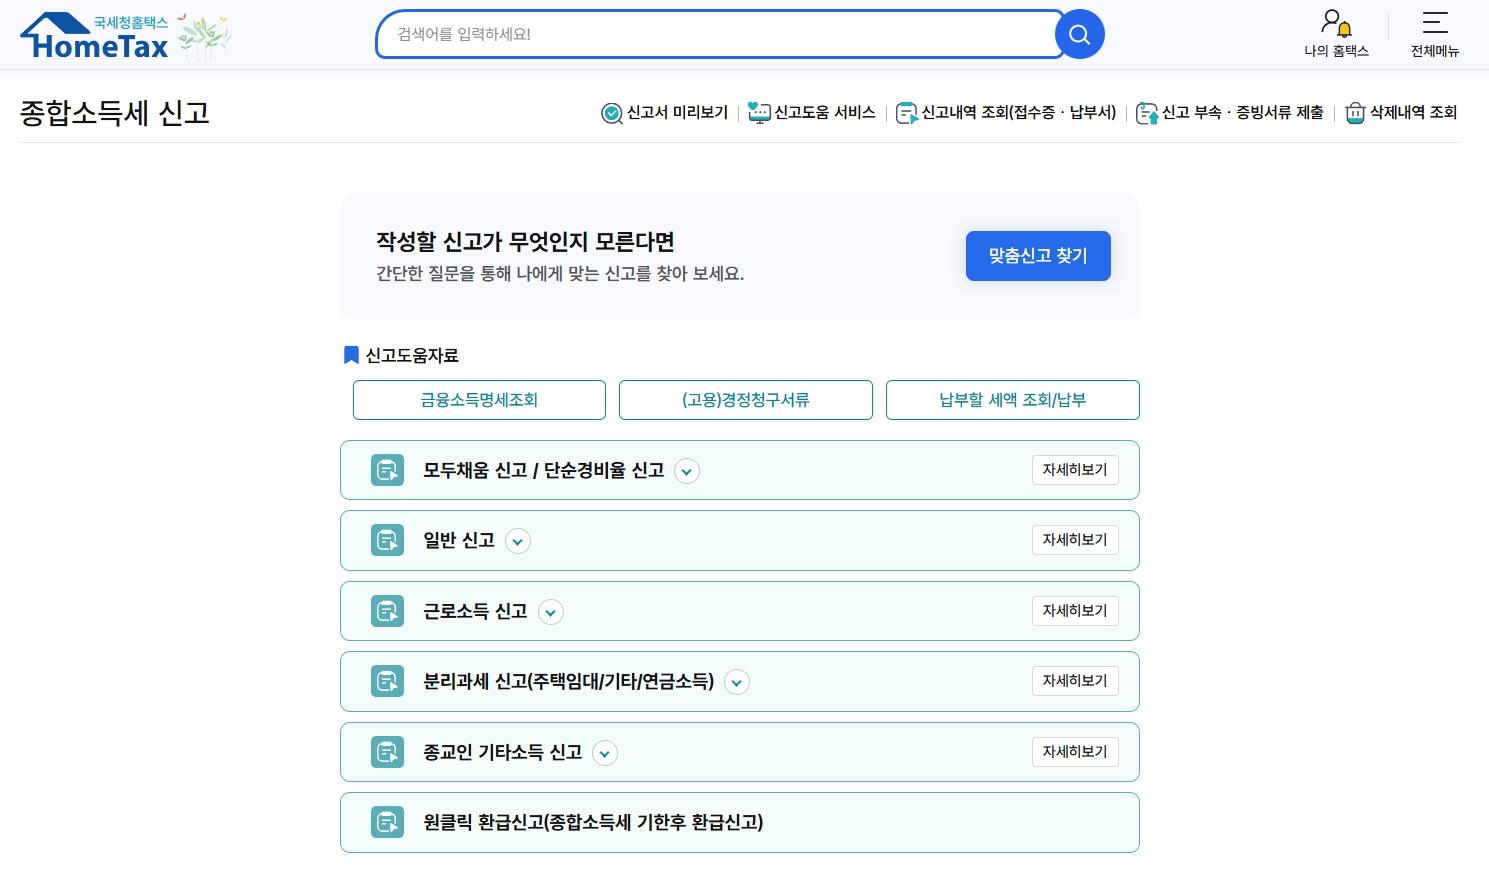The width and height of the screenshot is (1489, 871).
Task: Click the 신고 부속·증빙서류 제출 icon
Action: pyautogui.click(x=1147, y=113)
